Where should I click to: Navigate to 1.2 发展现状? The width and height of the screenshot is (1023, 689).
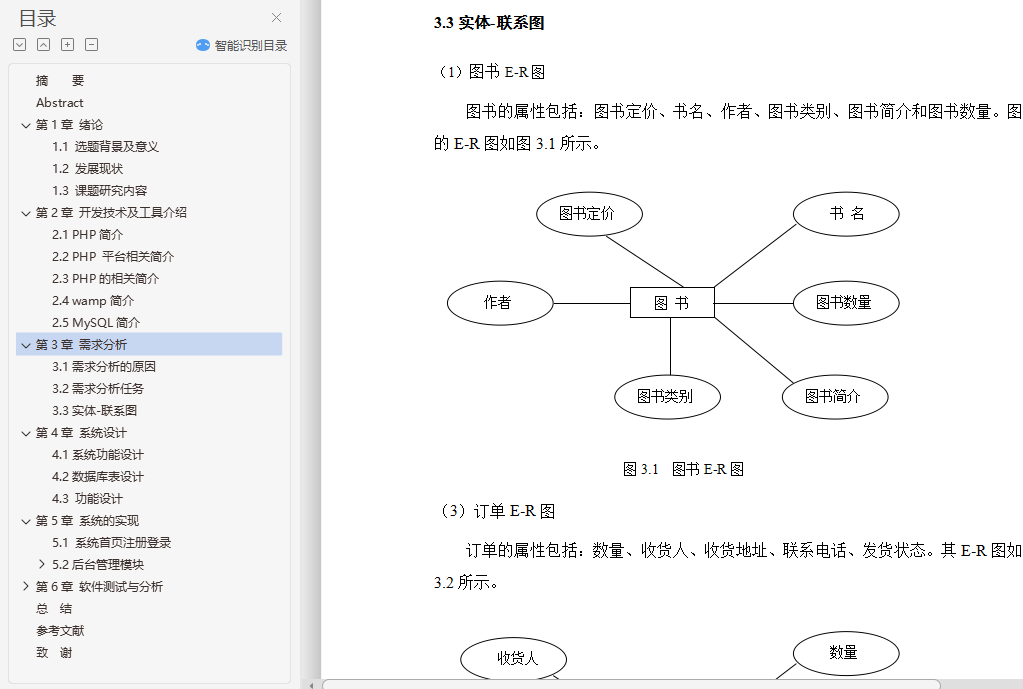click(87, 169)
